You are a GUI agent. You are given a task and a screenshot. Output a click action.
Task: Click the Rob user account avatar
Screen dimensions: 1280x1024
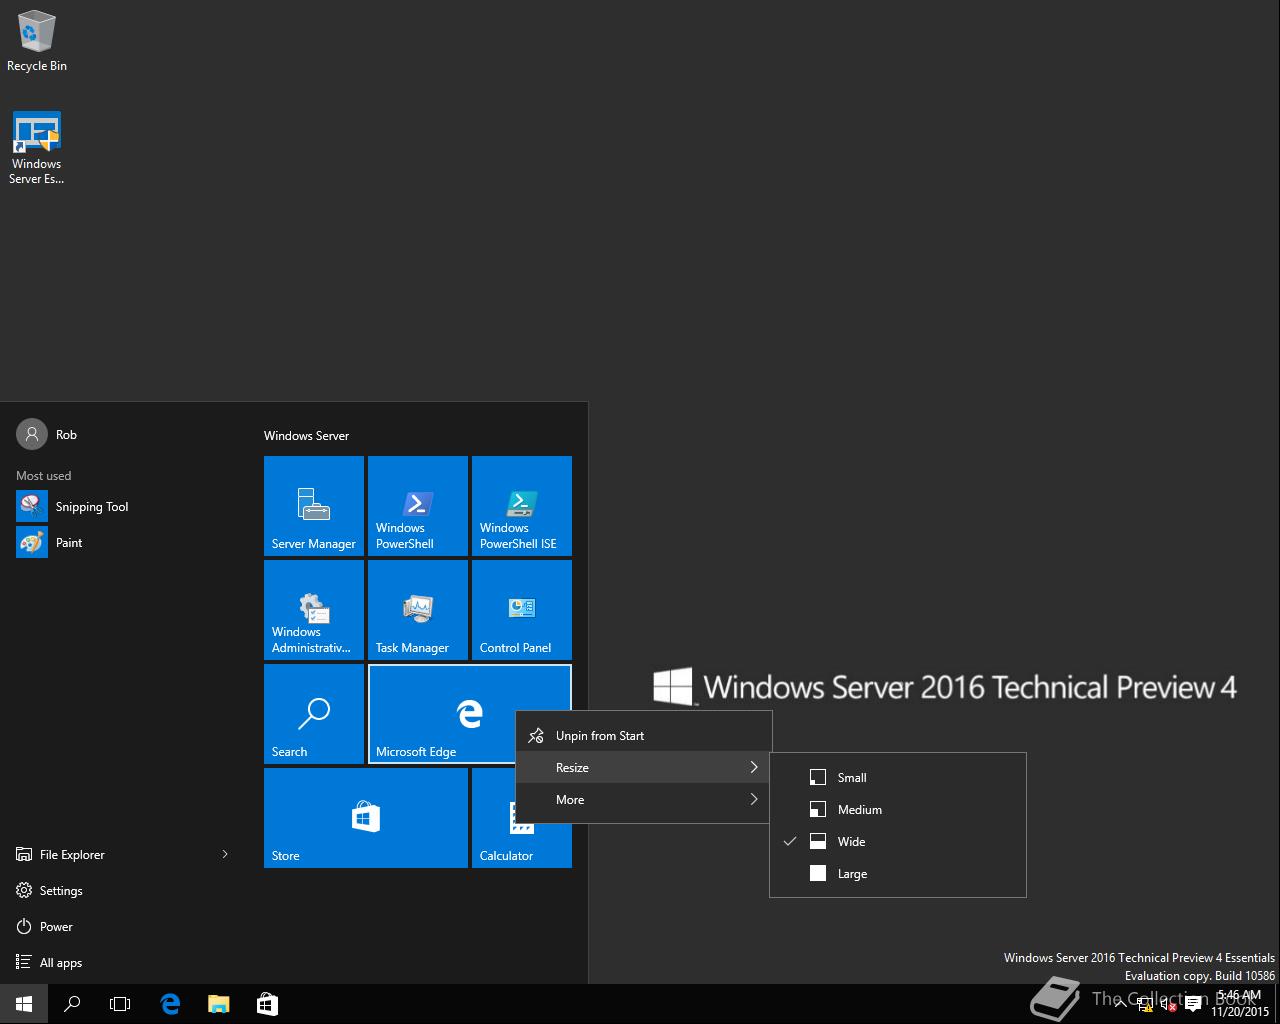[32, 434]
